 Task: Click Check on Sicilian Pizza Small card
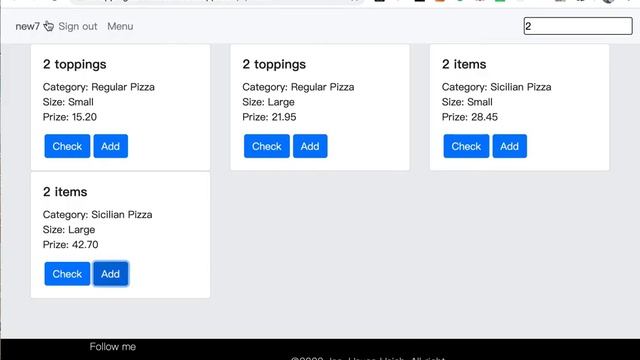click(467, 146)
